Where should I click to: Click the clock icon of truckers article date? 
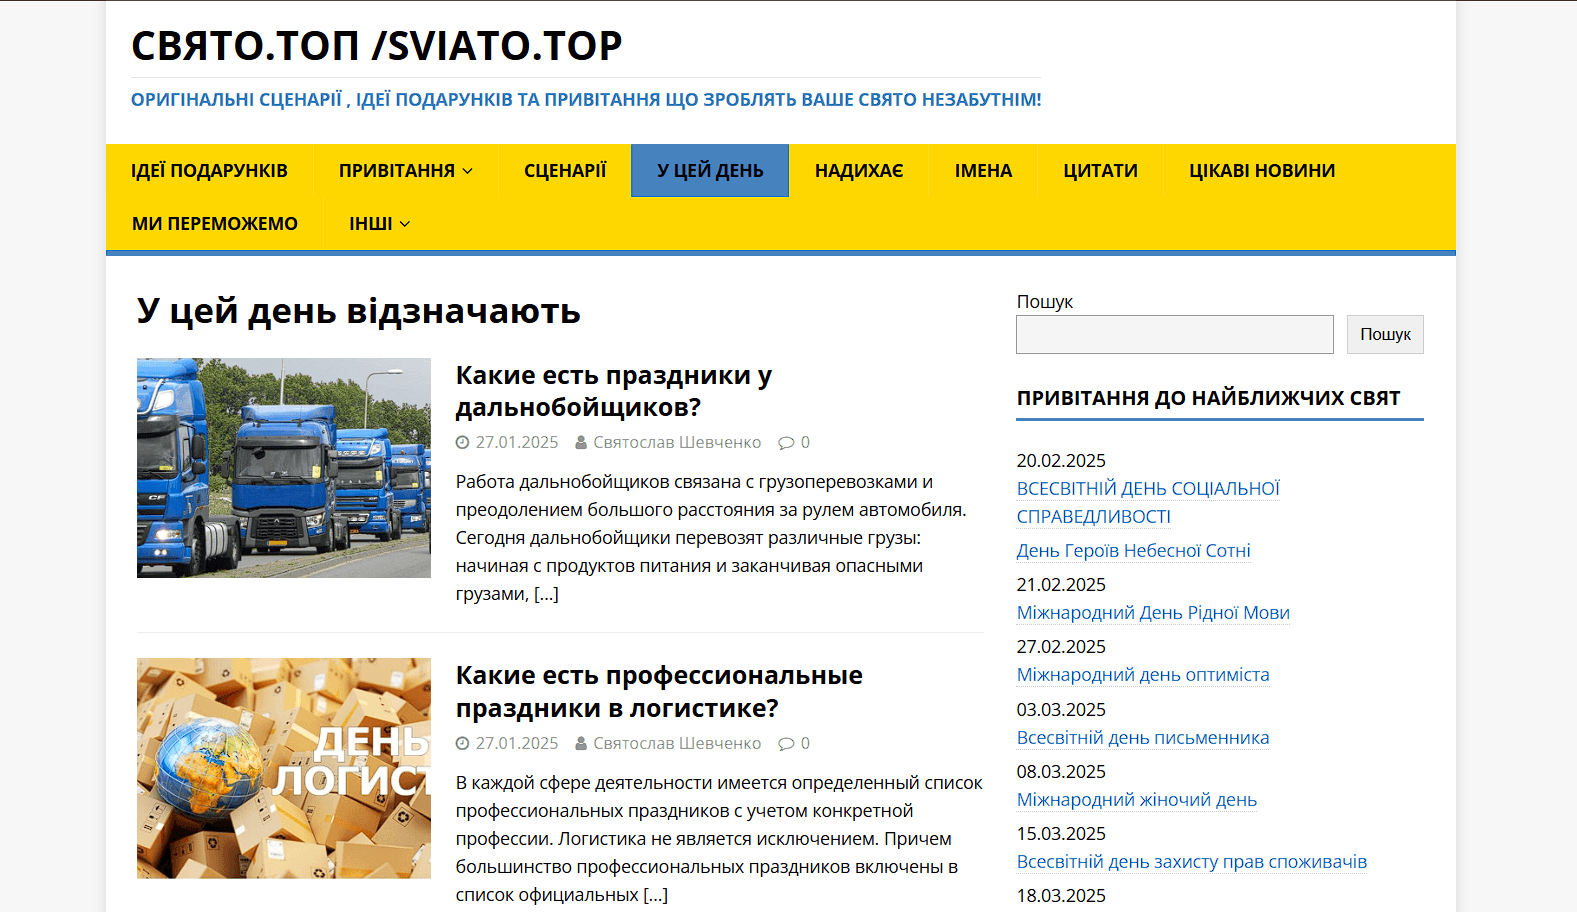pos(462,442)
